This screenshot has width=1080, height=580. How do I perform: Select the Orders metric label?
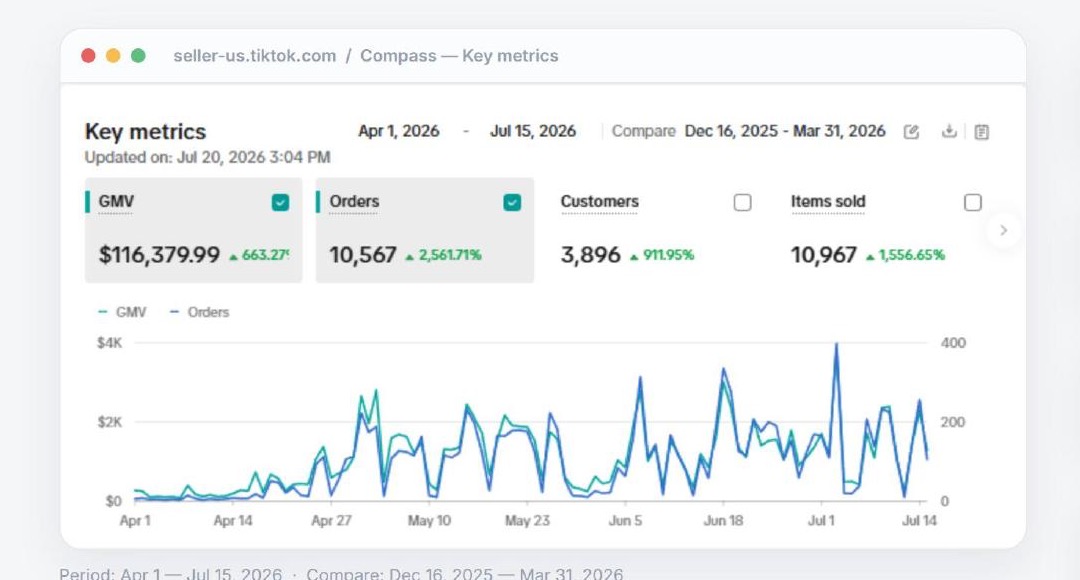[354, 202]
